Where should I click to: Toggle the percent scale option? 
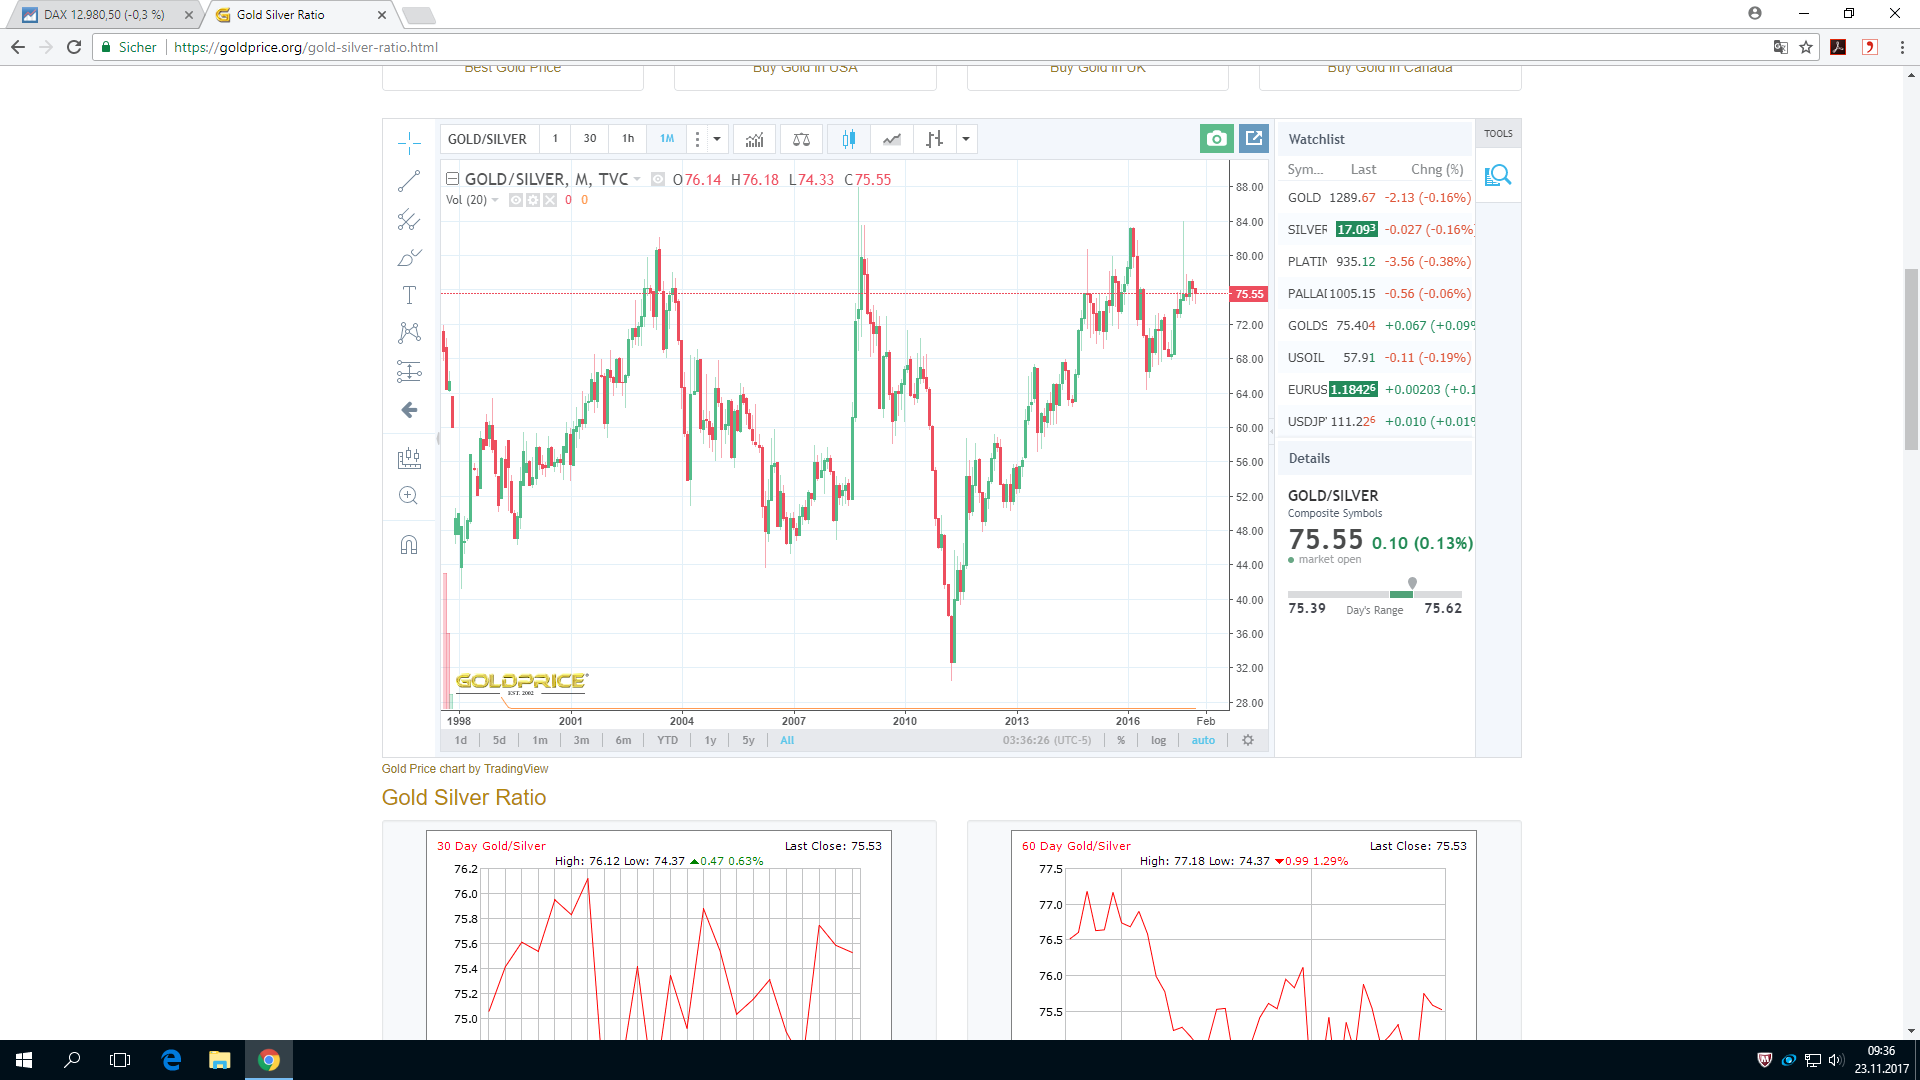click(x=1121, y=741)
